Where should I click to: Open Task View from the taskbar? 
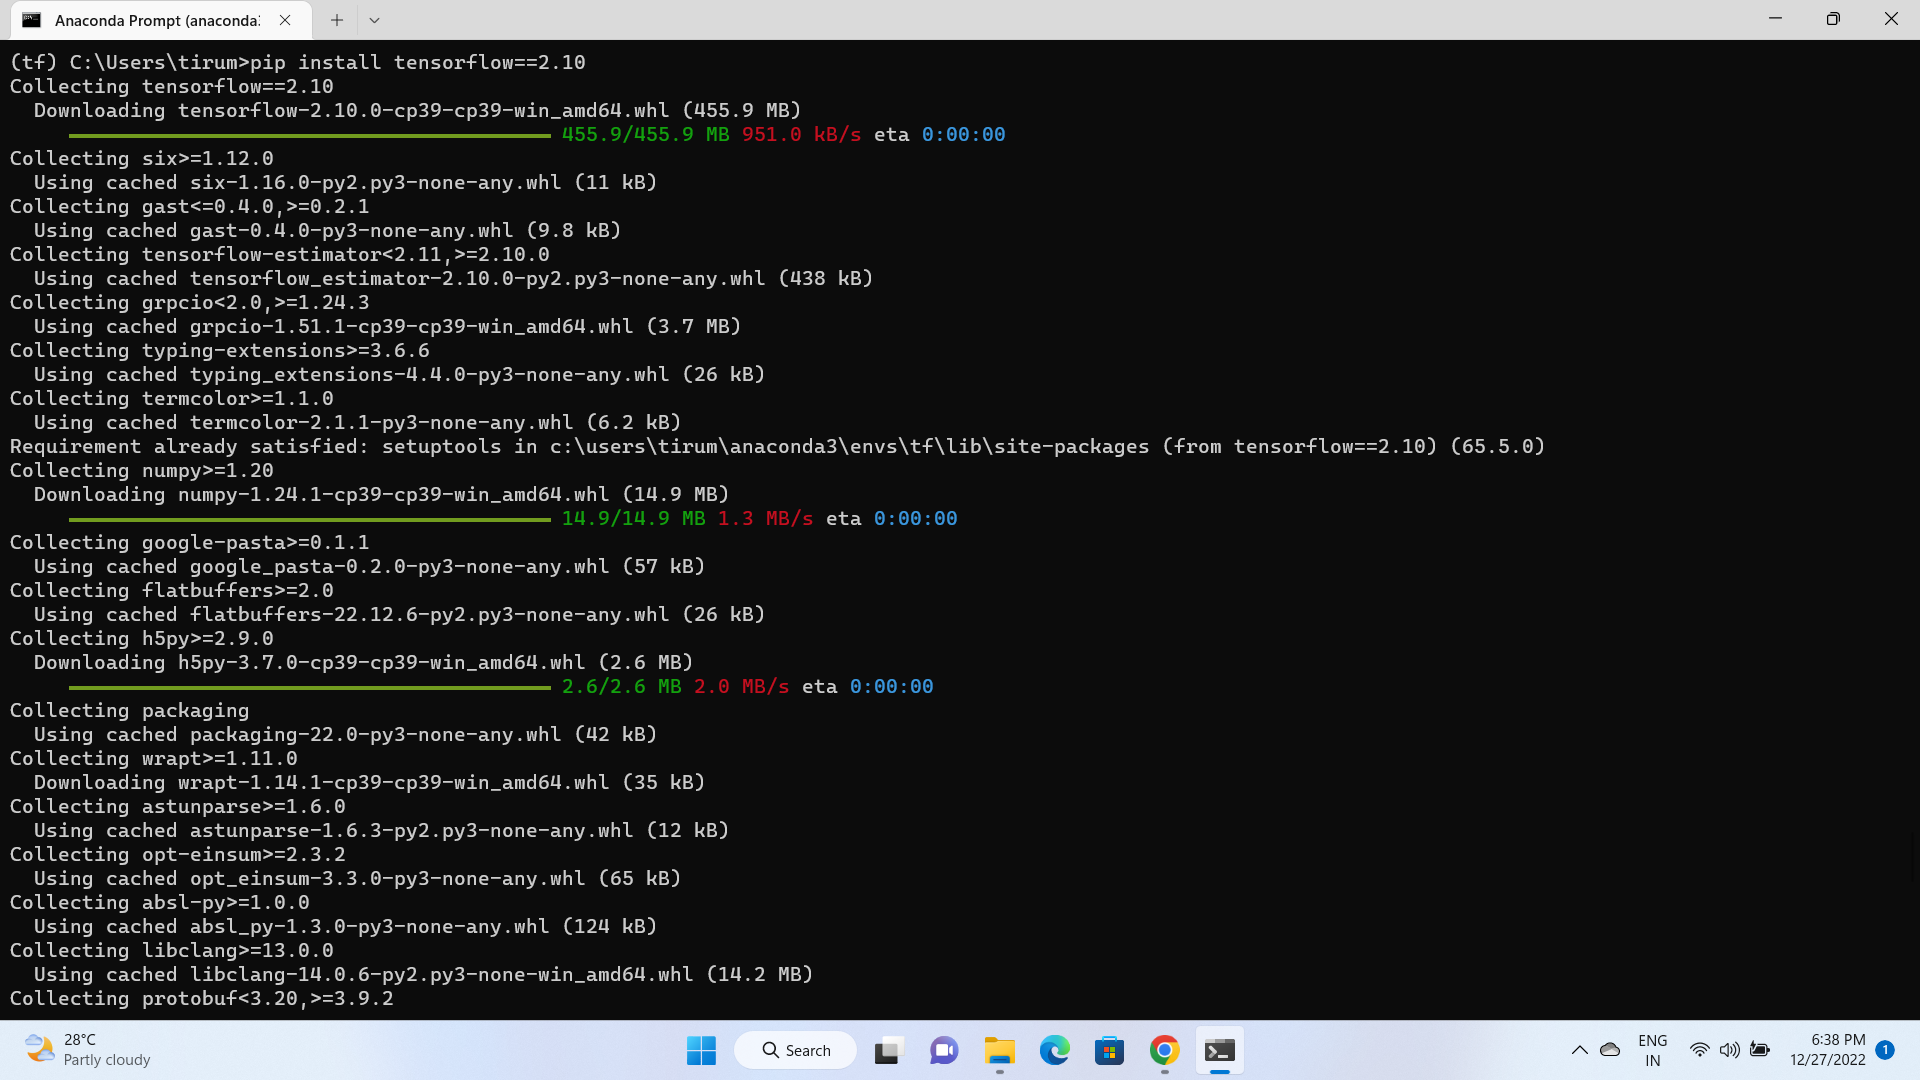889,1050
